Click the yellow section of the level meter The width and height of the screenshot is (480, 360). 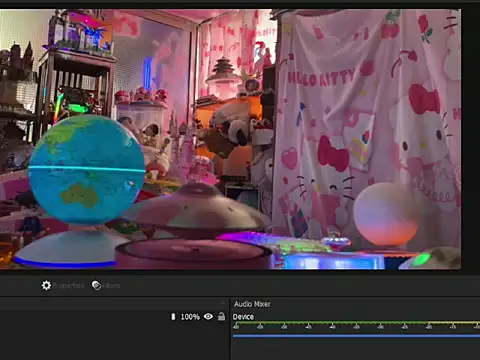[457, 323]
